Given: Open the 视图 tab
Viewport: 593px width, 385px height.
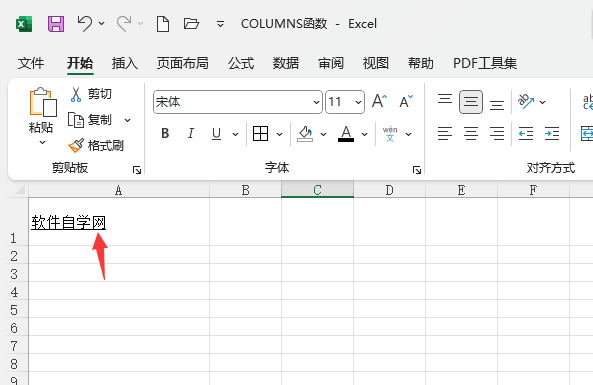Looking at the screenshot, I should (x=376, y=63).
